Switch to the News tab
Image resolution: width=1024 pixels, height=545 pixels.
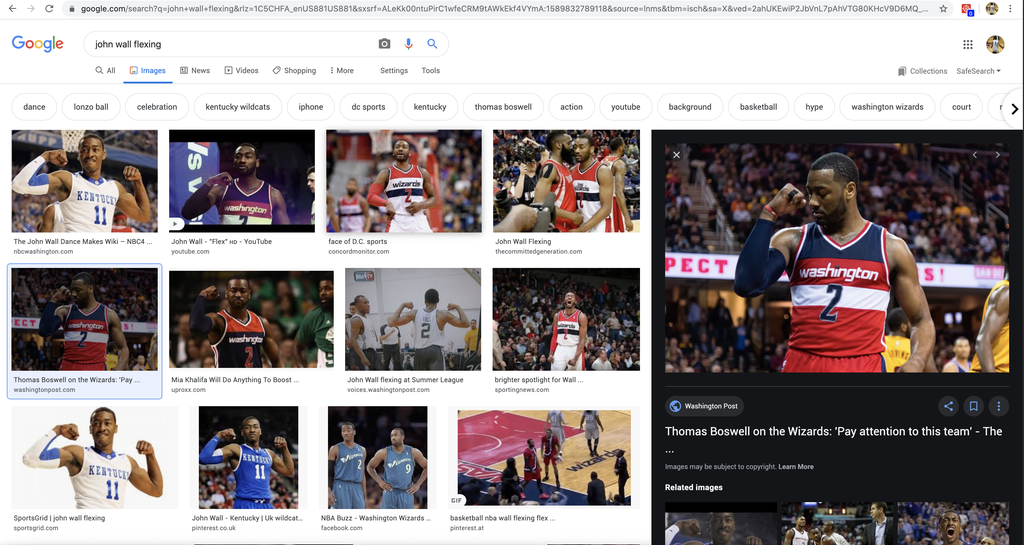point(195,70)
